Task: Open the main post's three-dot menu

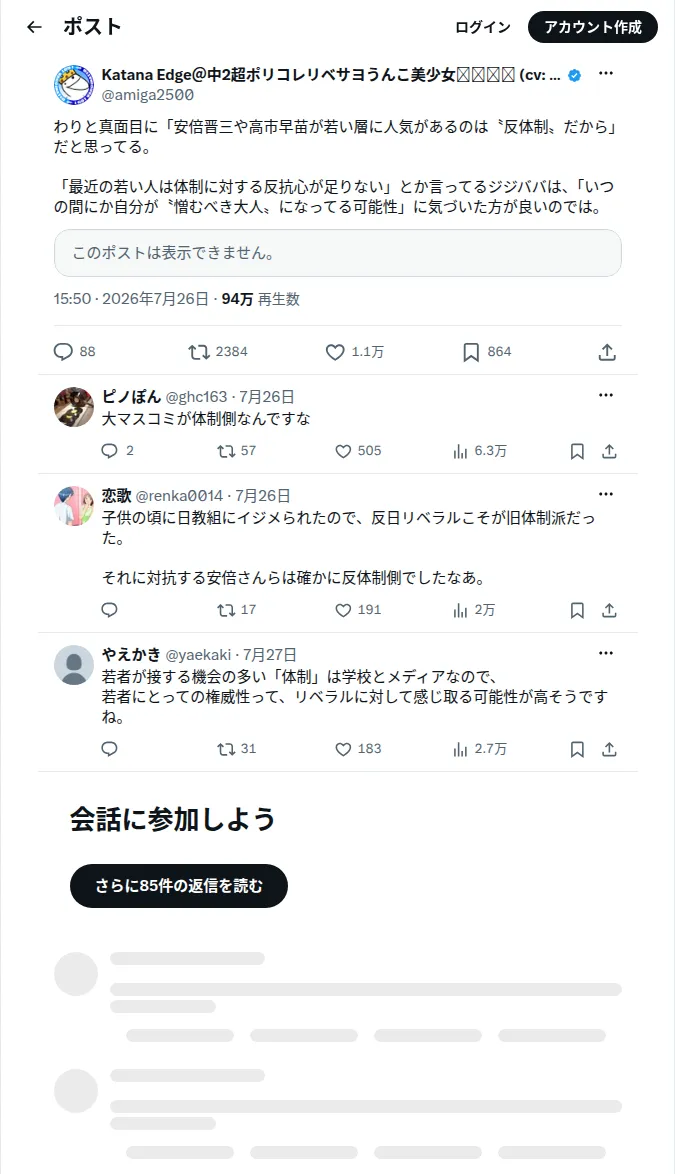Action: coord(606,73)
